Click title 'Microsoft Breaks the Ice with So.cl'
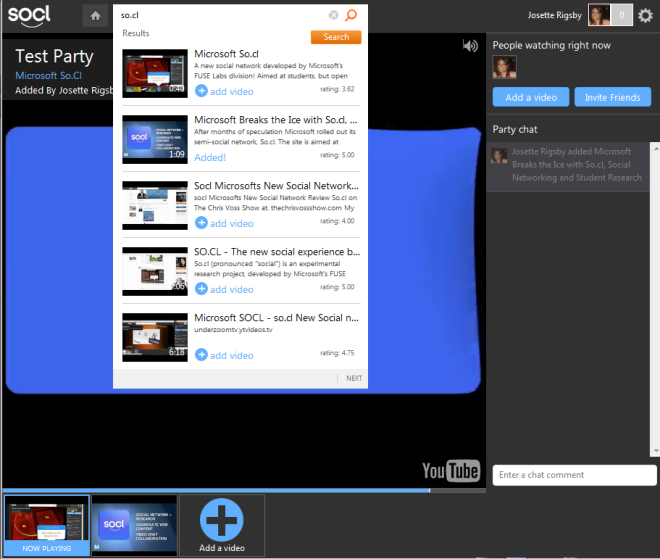660x559 pixels. [275, 120]
